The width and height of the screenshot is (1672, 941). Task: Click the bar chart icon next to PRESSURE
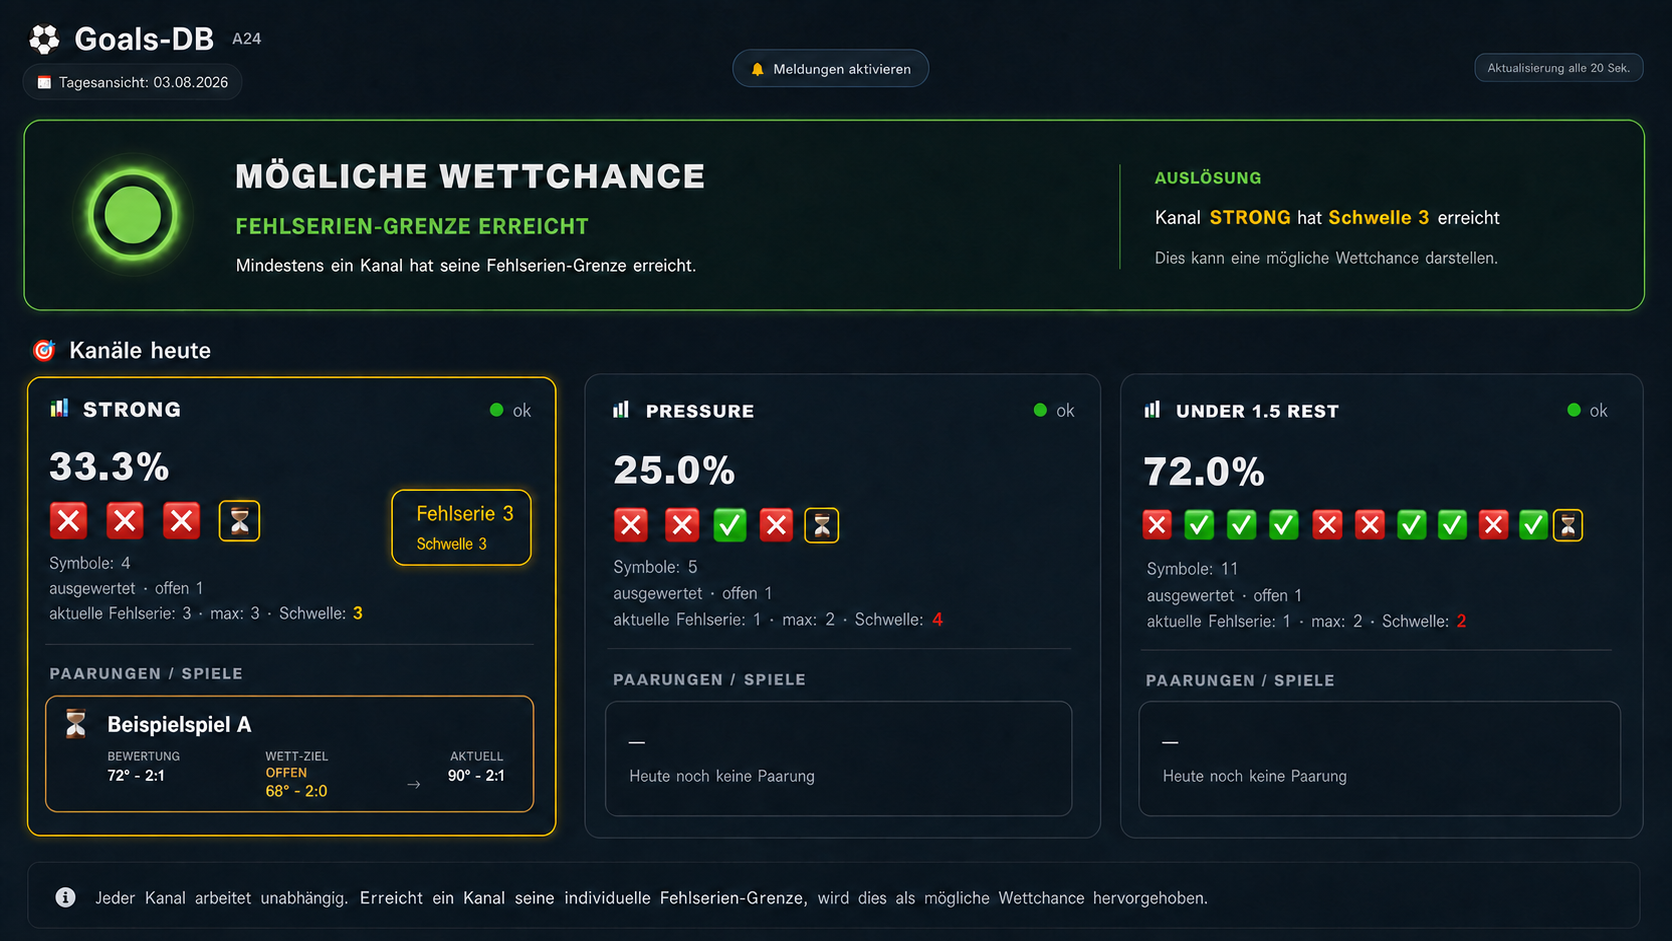point(621,410)
